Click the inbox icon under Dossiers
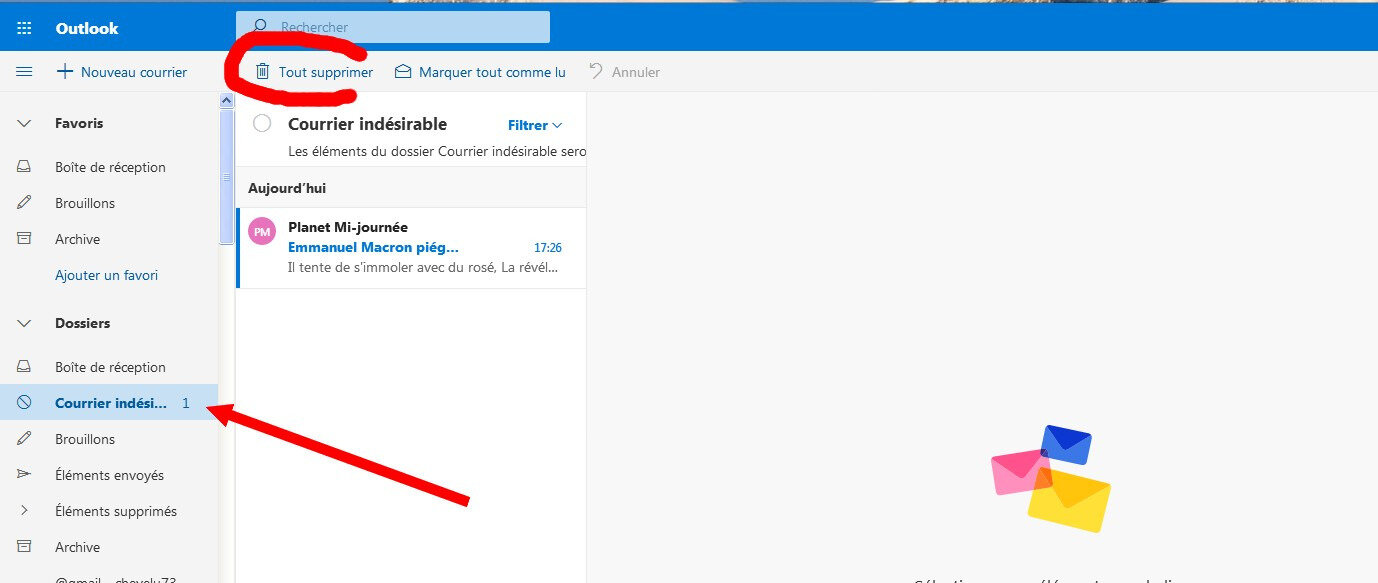The width and height of the screenshot is (1378, 583). tap(24, 367)
